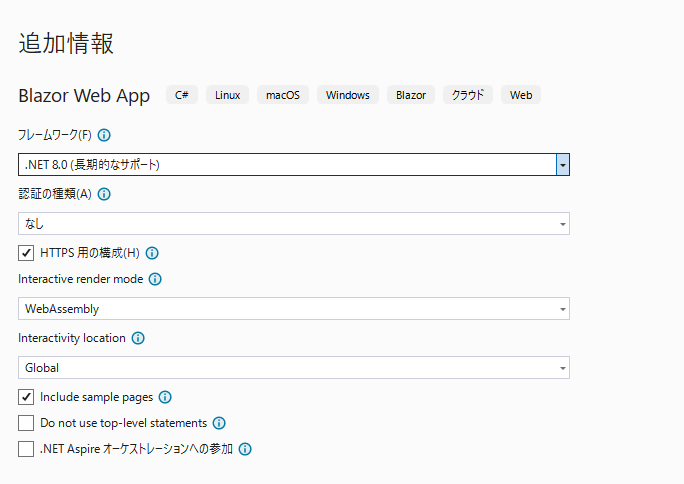684x484 pixels.
Task: Open the 認証の種類 dropdown showing なし
Action: click(x=294, y=224)
